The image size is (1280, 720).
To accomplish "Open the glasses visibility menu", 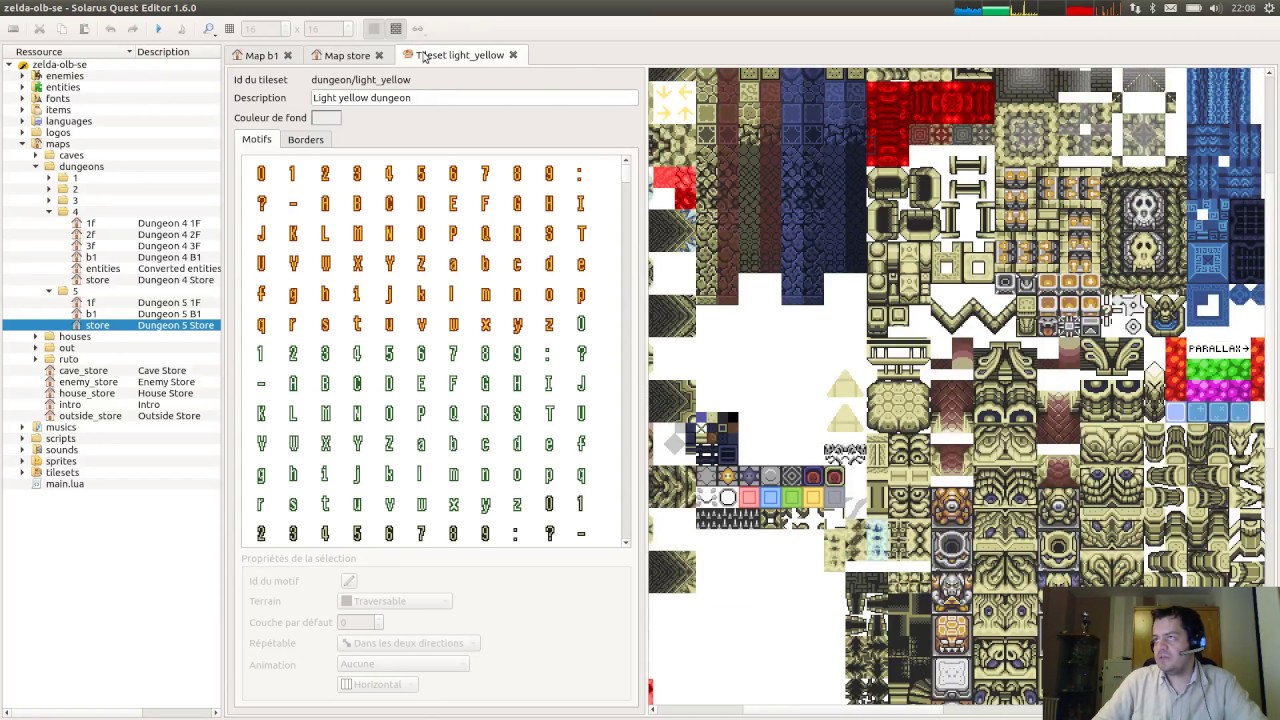I will [417, 29].
